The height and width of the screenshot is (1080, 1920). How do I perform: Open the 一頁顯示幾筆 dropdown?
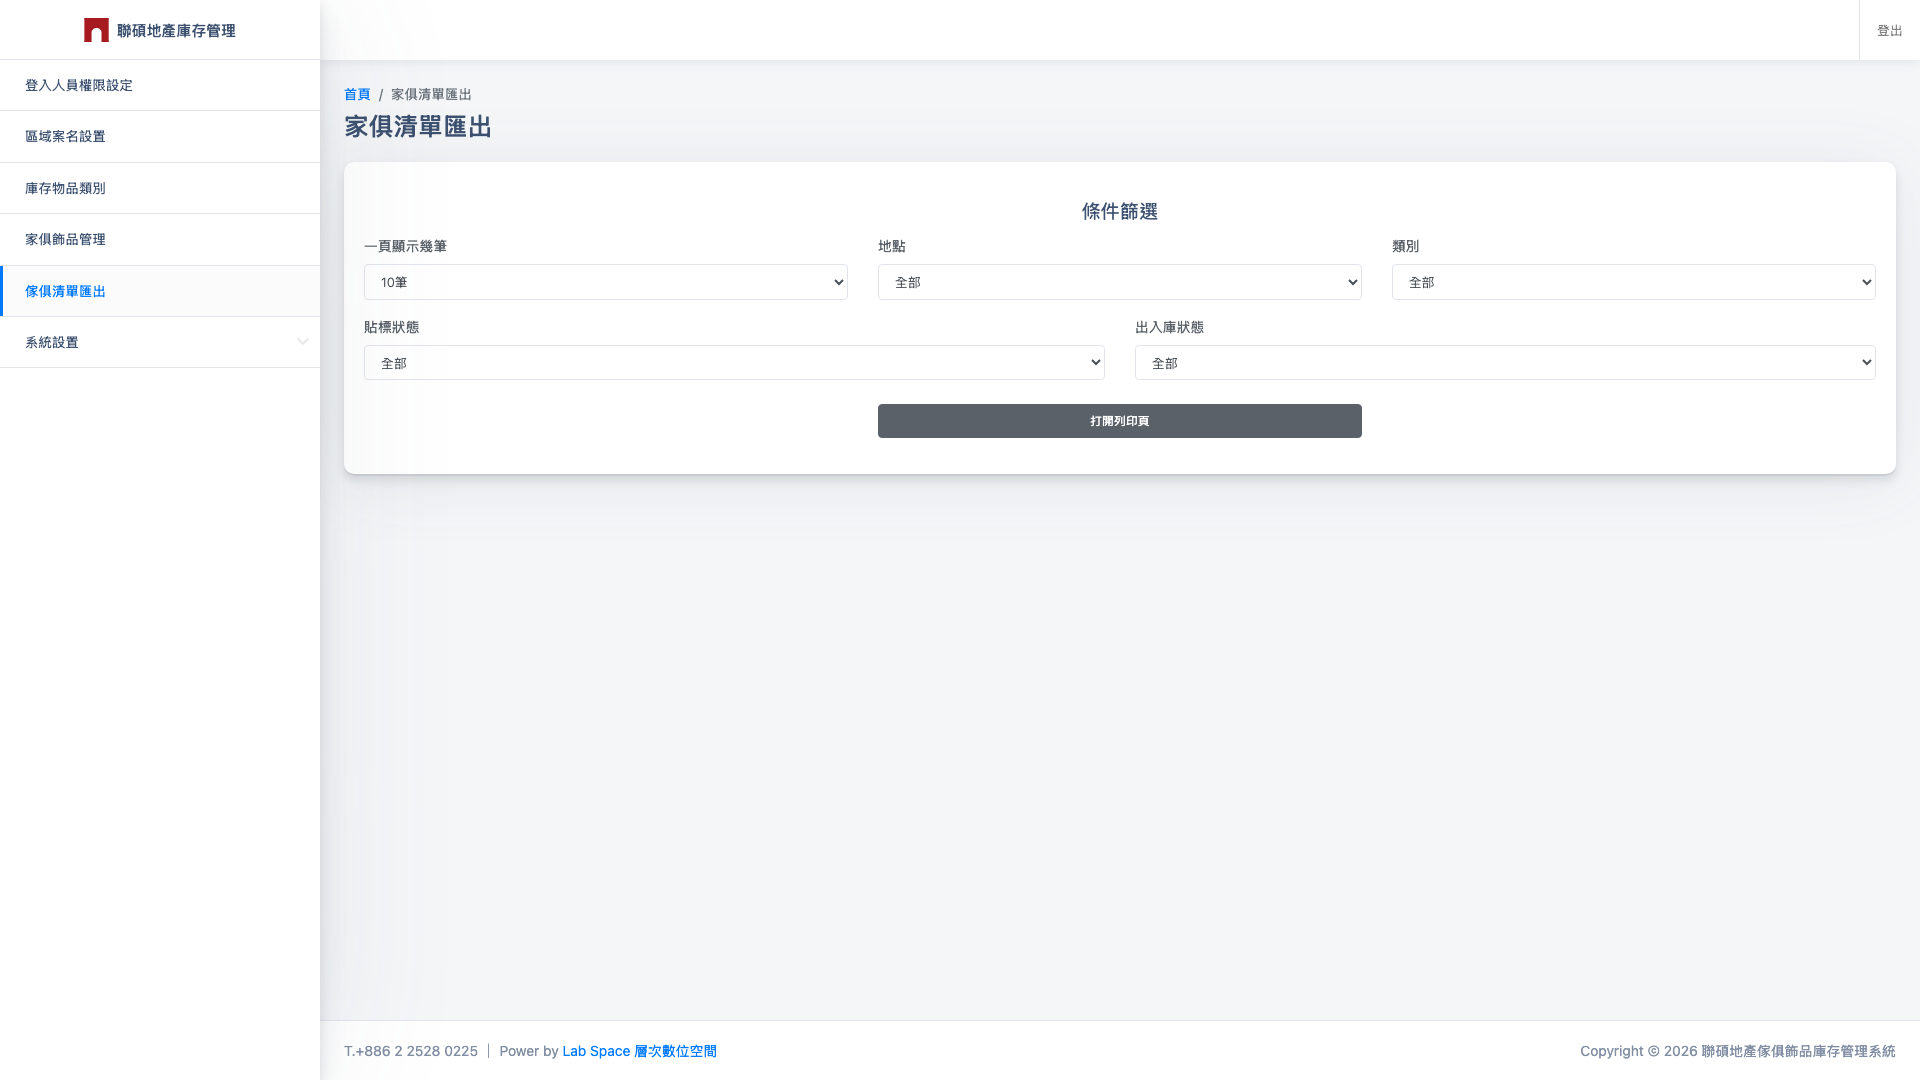coord(604,282)
